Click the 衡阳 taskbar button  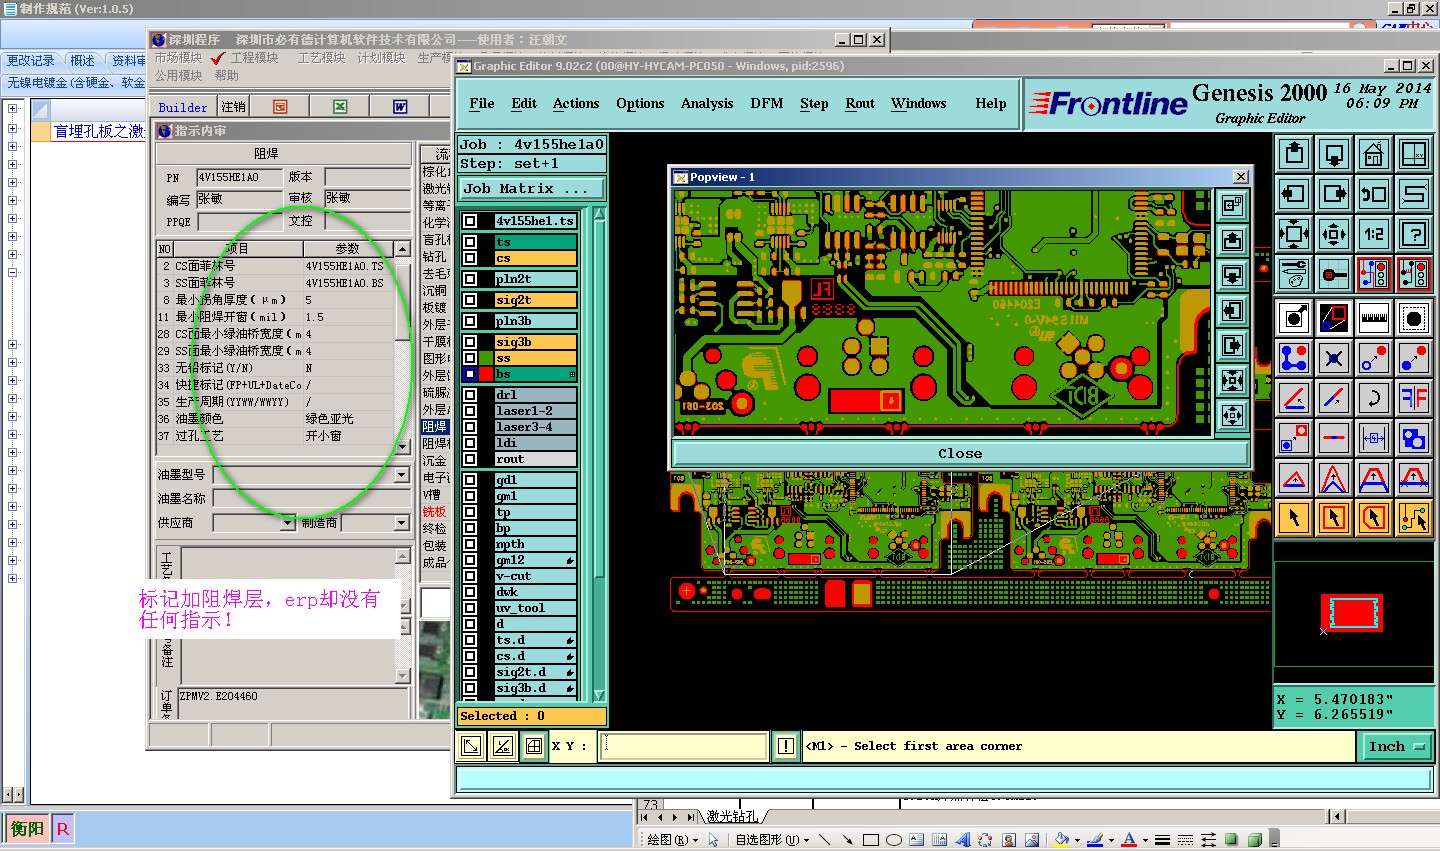27,828
